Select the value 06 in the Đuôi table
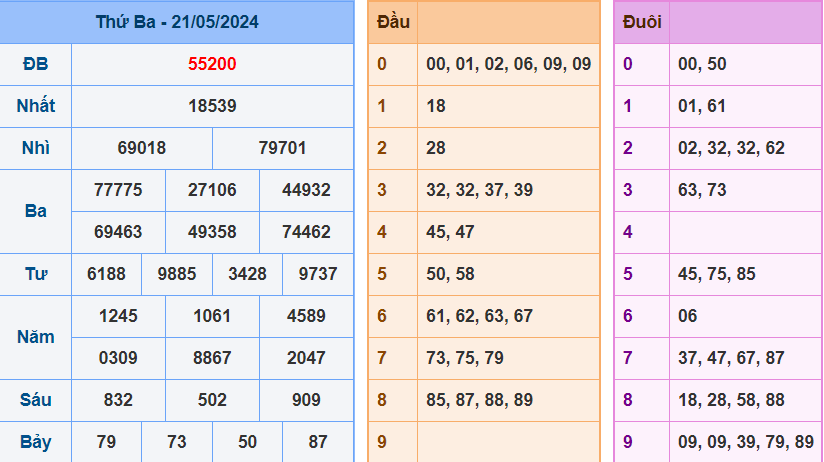This screenshot has height=462, width=824. pyautogui.click(x=688, y=316)
